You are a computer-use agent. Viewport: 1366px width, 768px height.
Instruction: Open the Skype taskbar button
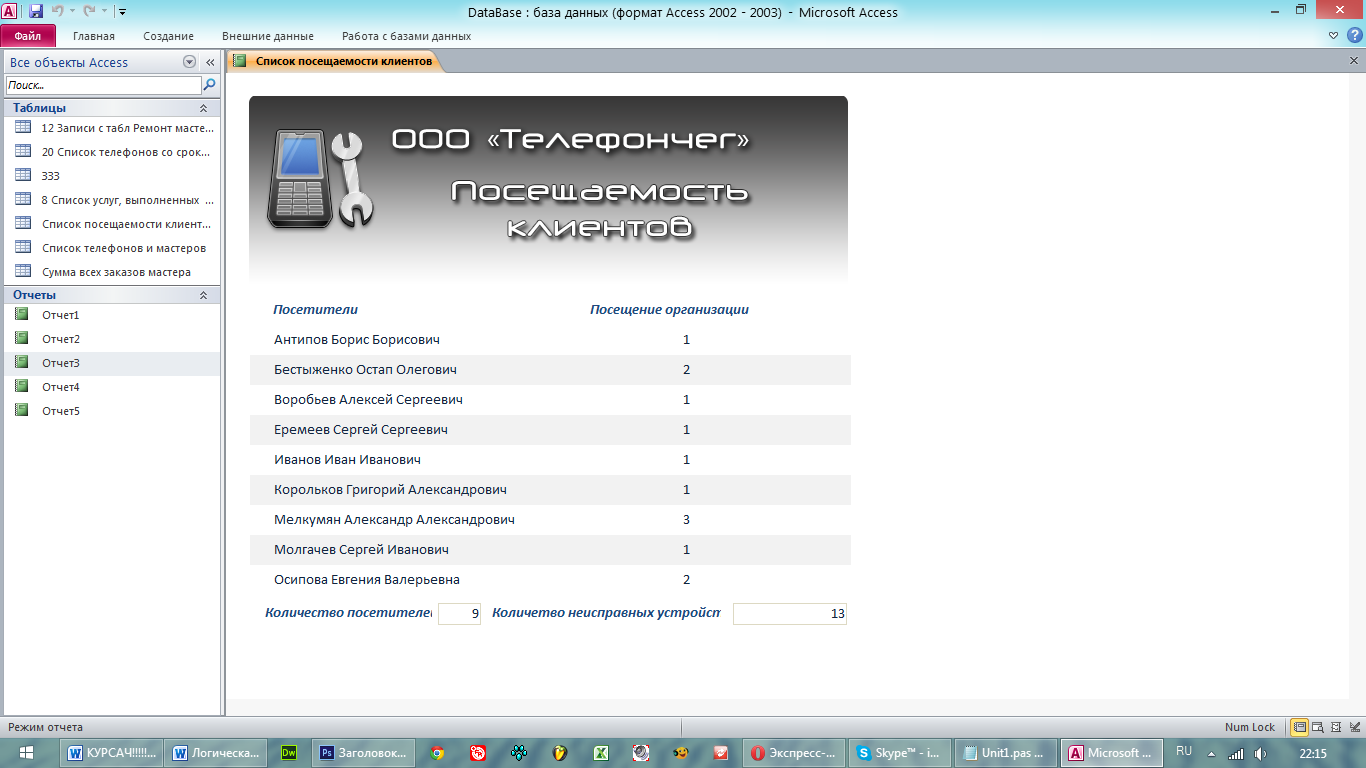click(x=898, y=753)
